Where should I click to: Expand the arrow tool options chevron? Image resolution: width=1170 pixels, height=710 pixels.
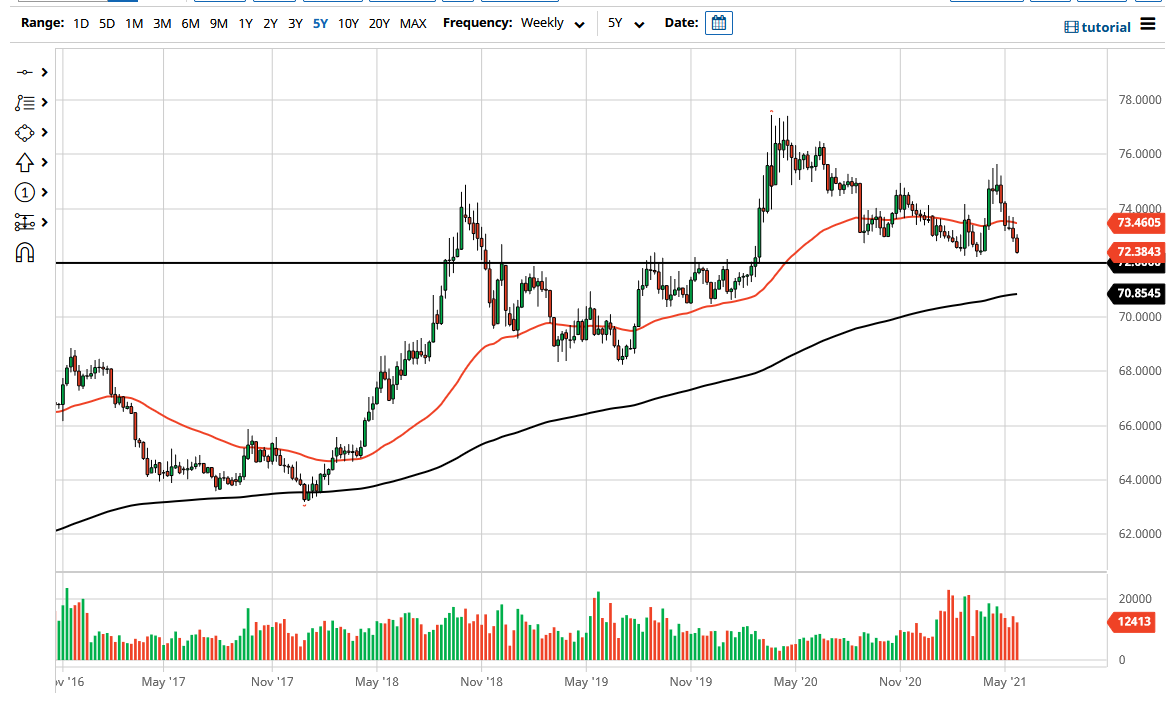click(44, 162)
